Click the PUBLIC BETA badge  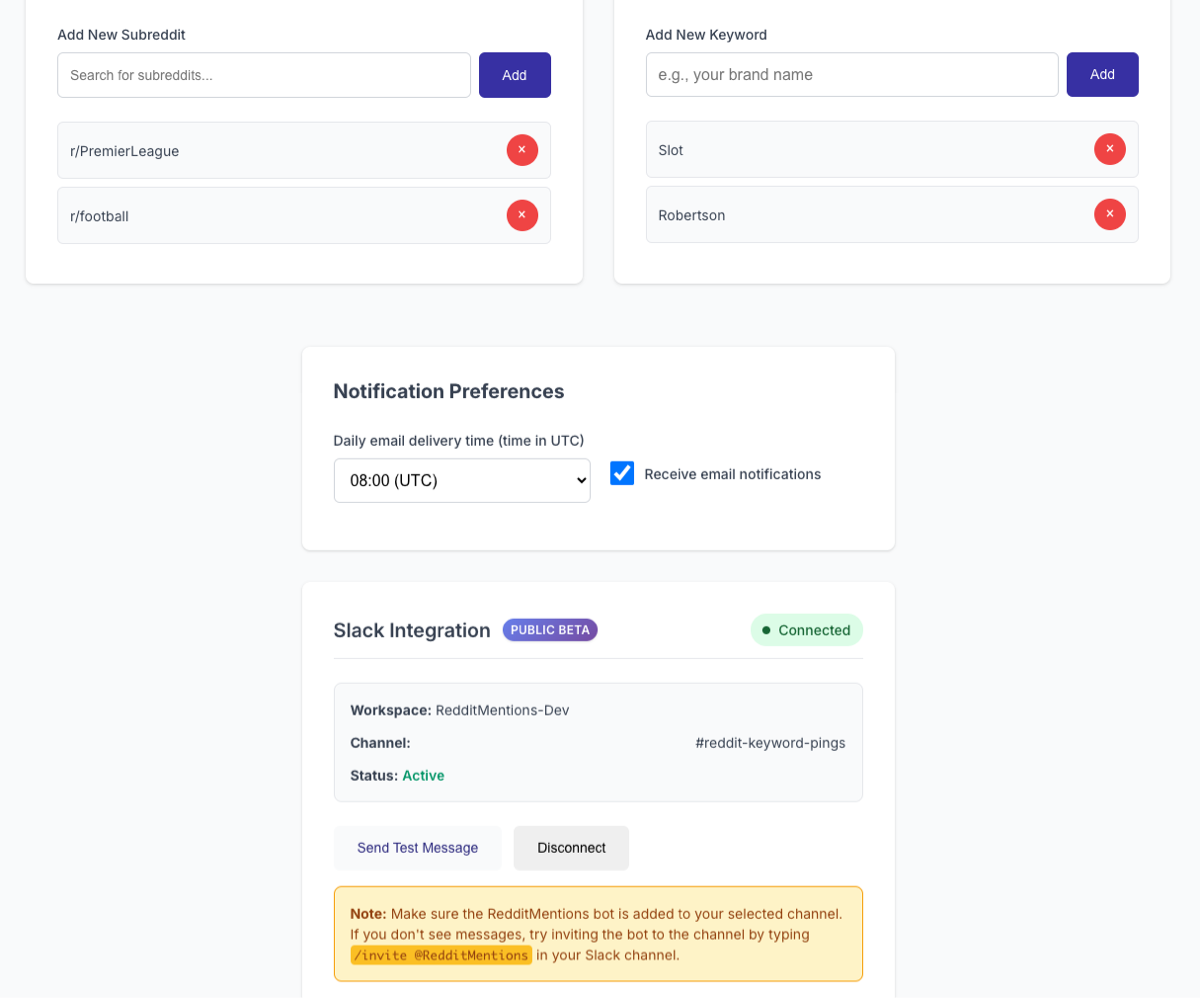pyautogui.click(x=549, y=630)
